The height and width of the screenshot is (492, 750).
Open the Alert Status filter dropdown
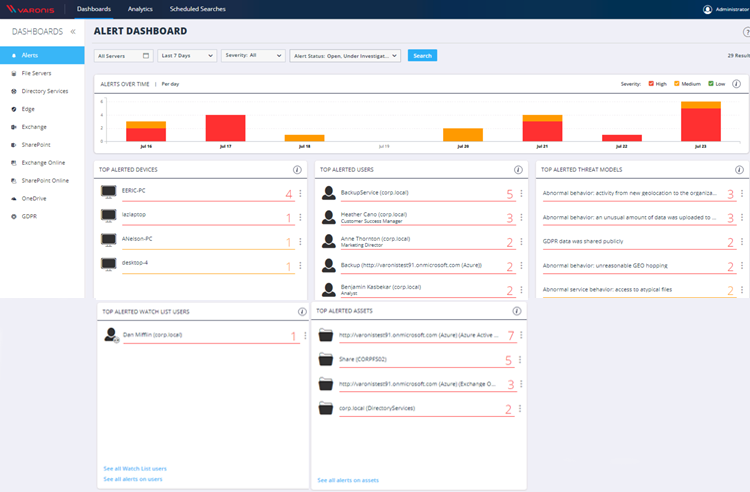[x=345, y=56]
